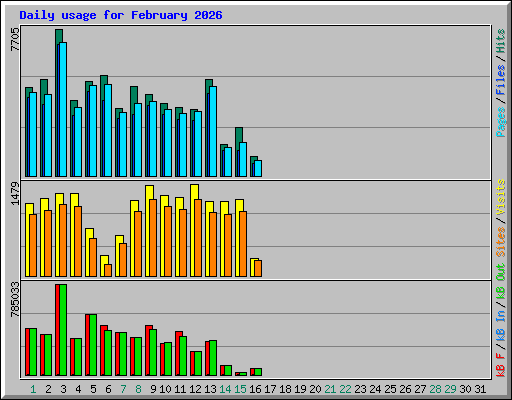Screen dimensions: 512x400
Task: Click the 'Daily usage for February 2026' title
Action: pos(121,15)
